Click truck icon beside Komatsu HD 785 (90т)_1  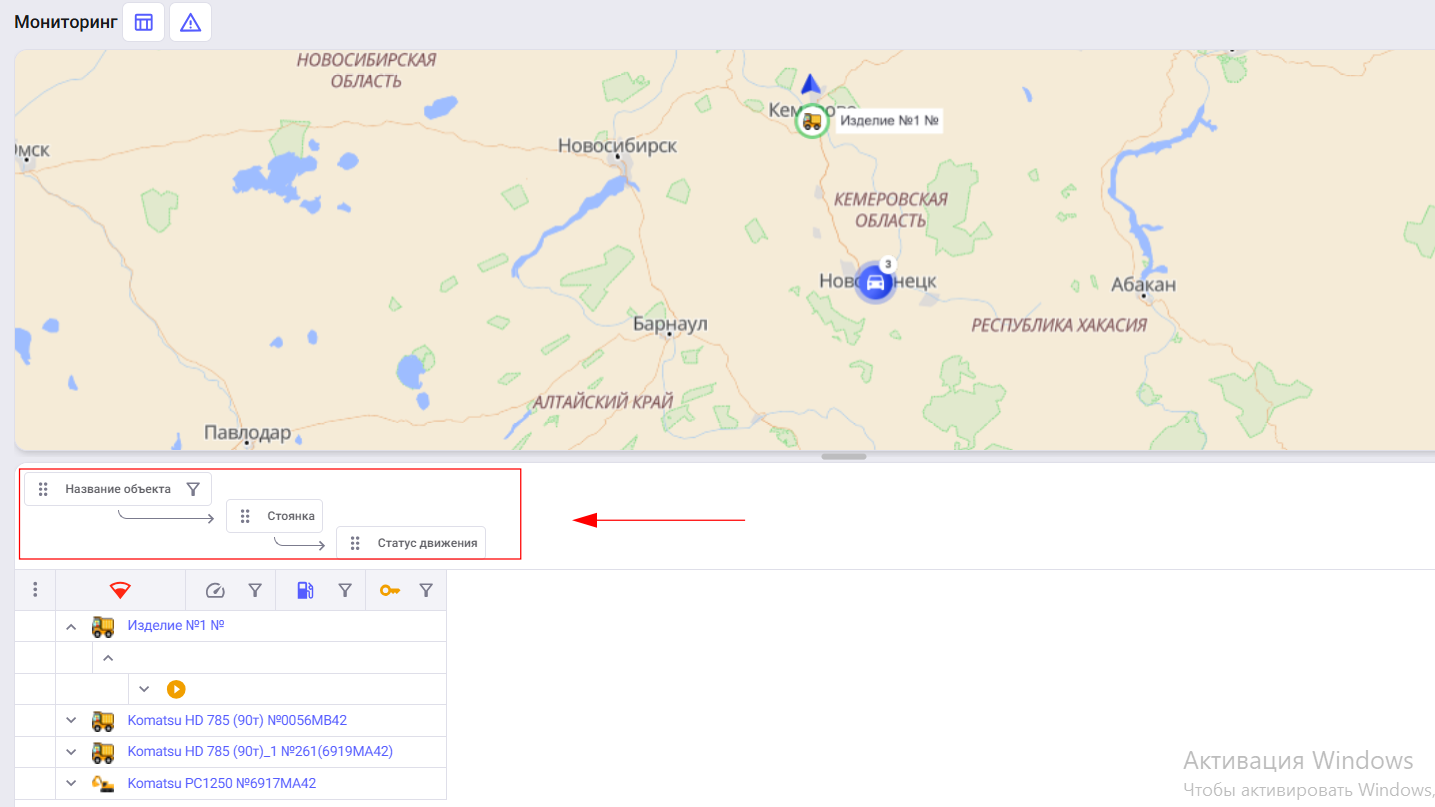tap(103, 751)
